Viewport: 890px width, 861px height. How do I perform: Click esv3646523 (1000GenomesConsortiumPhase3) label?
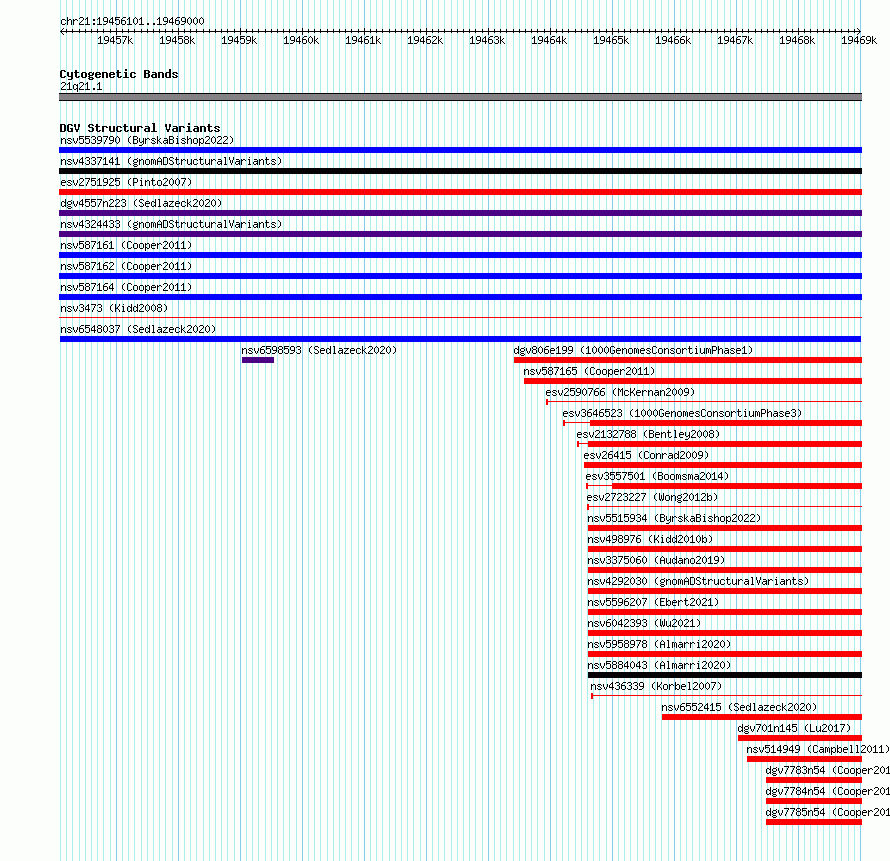pos(682,413)
